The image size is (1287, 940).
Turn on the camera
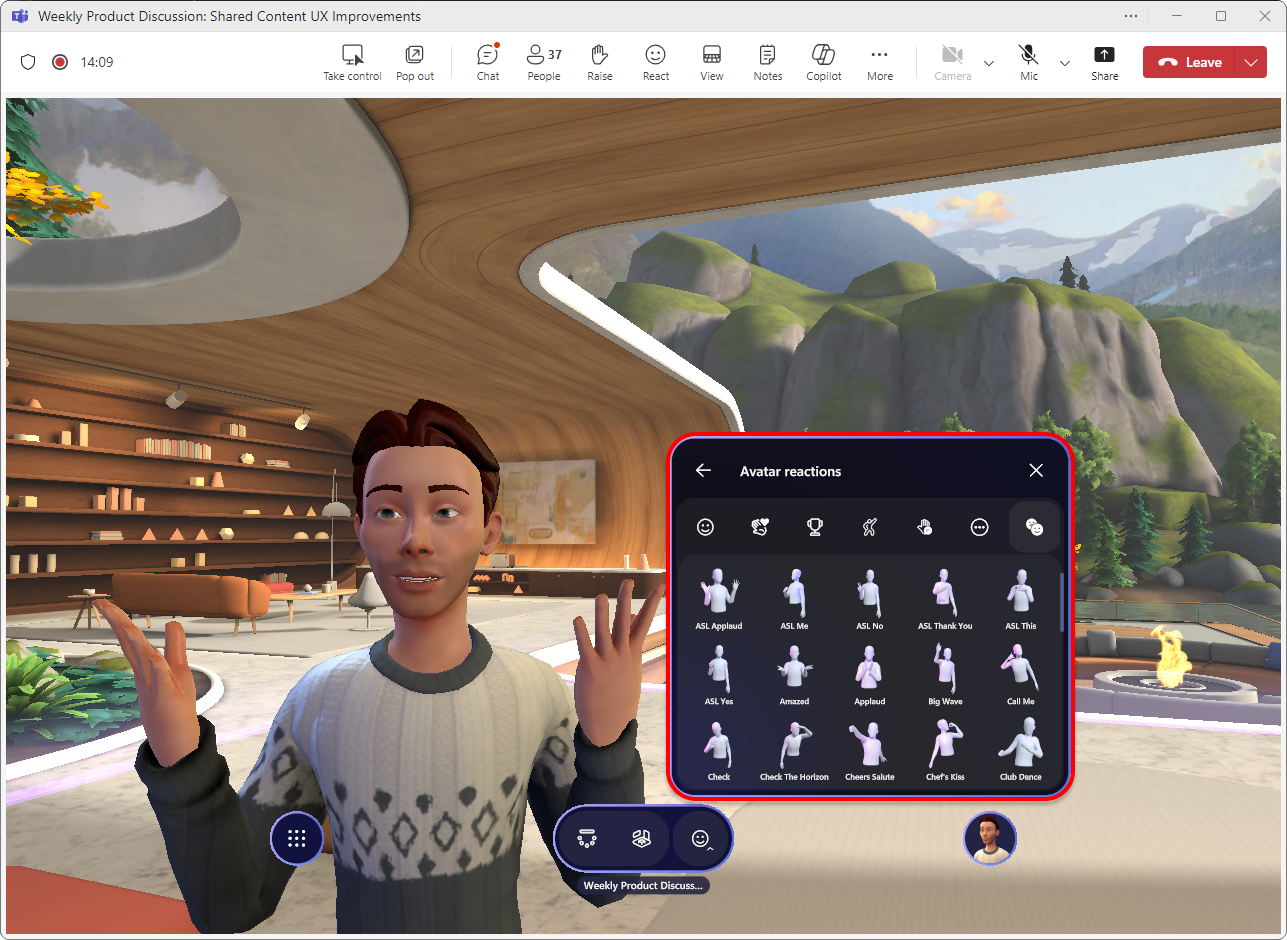tap(952, 61)
